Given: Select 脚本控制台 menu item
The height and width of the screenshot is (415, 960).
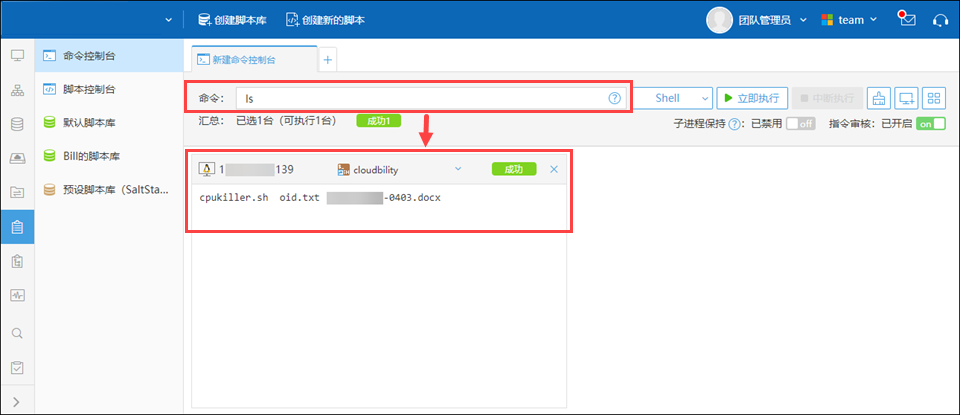Looking at the screenshot, I should tap(109, 89).
